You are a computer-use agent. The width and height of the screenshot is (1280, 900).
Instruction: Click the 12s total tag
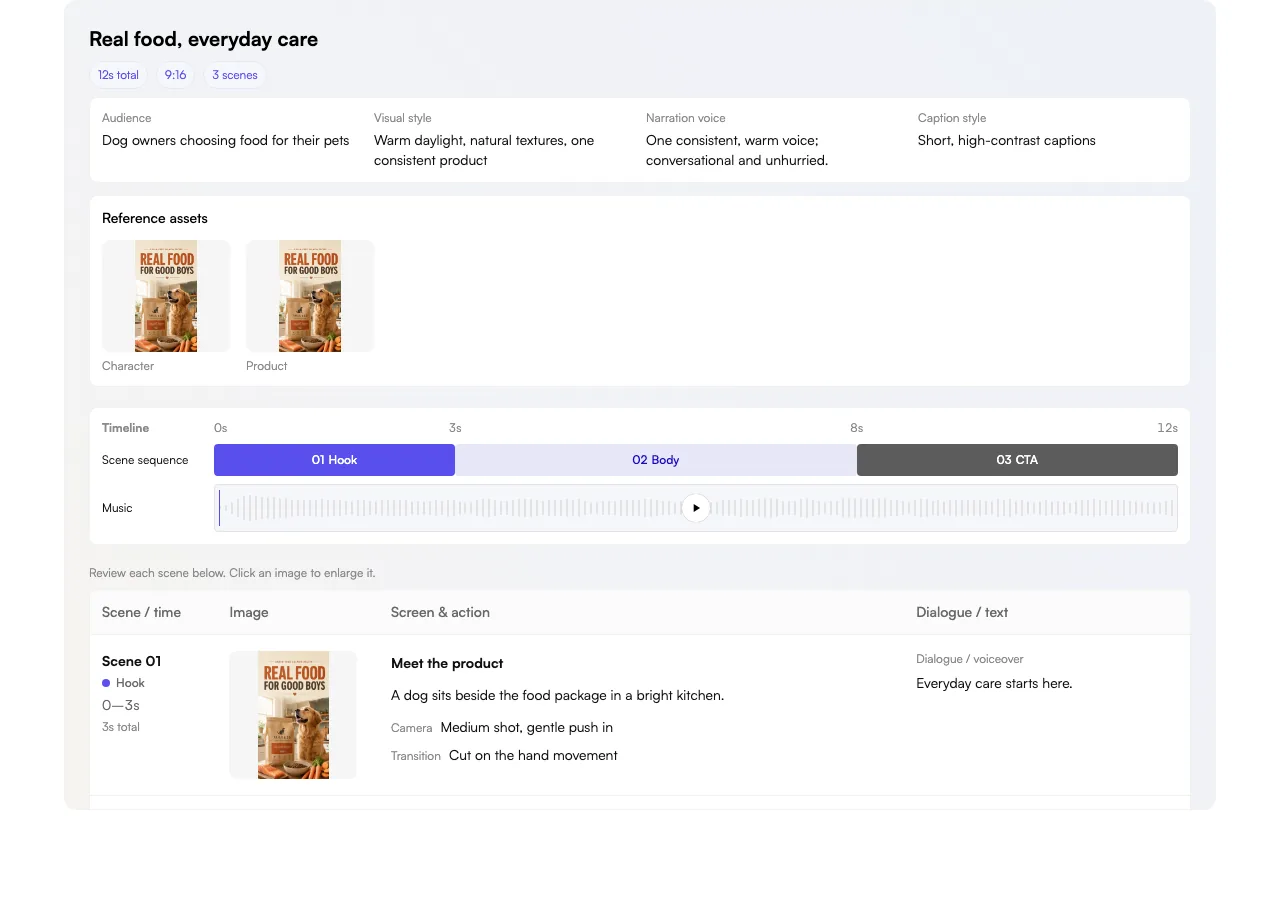point(118,75)
